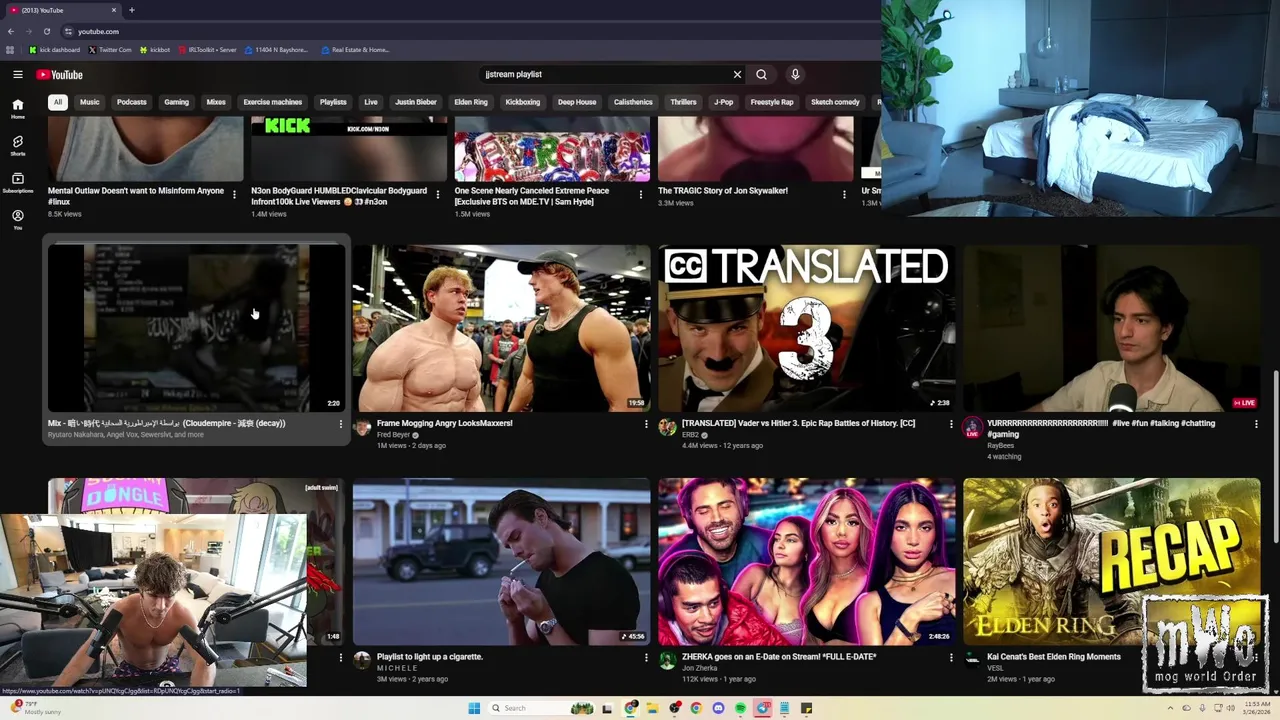The height and width of the screenshot is (720, 1280).
Task: Open the Windows Start menu
Action: [x=474, y=708]
